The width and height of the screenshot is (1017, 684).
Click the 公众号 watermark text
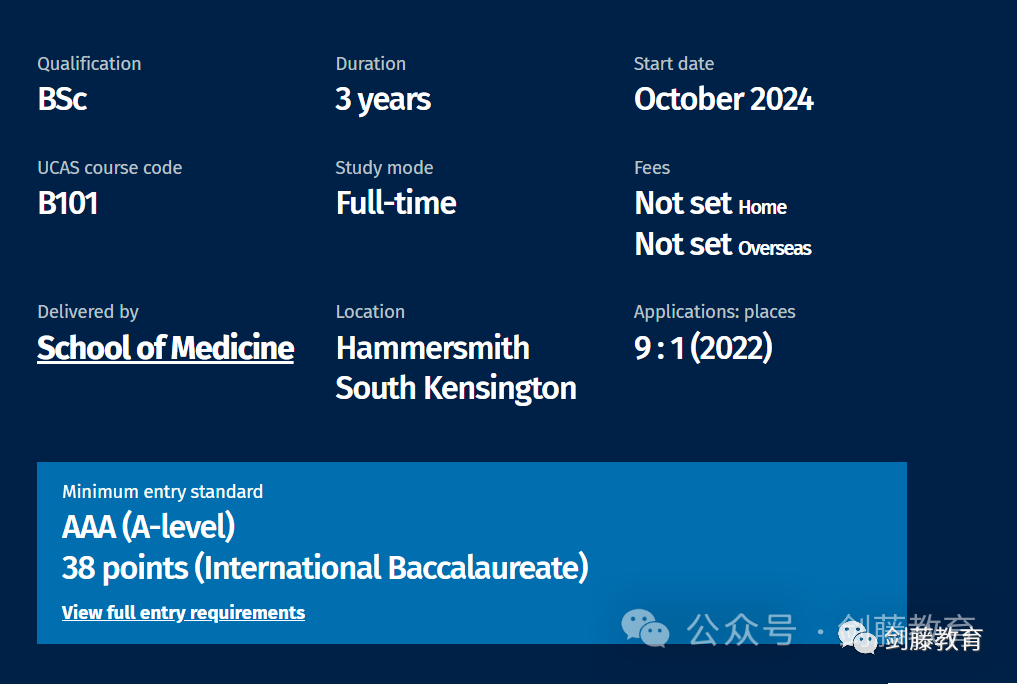point(741,630)
